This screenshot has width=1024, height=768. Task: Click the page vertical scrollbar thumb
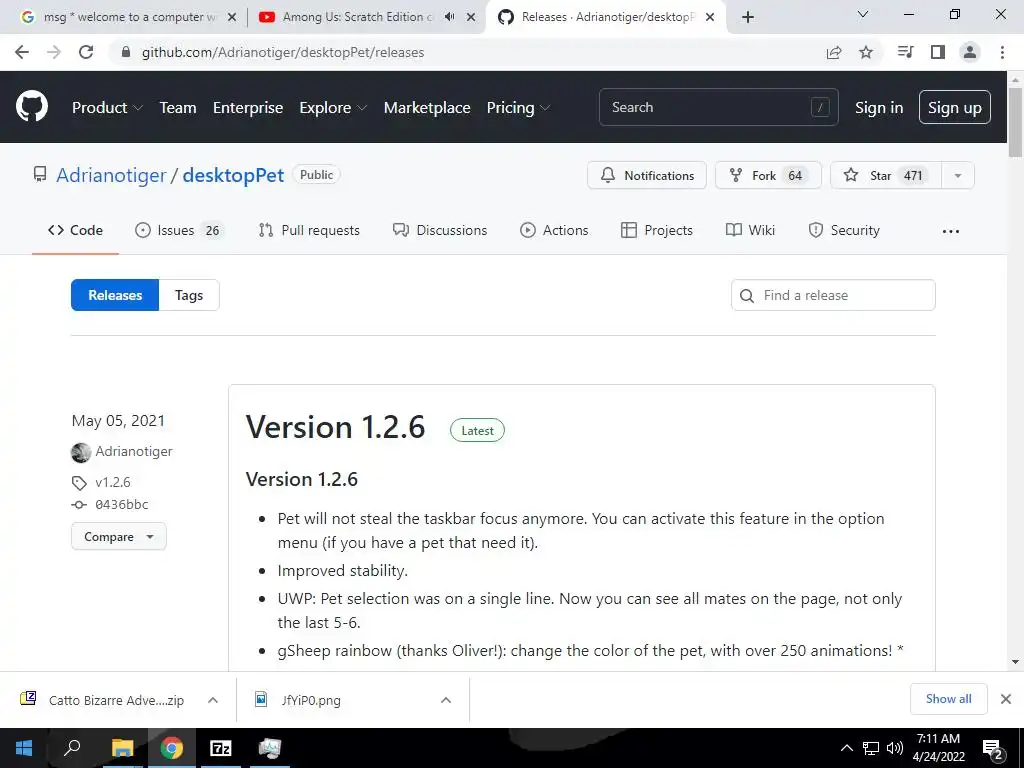tap(1015, 122)
